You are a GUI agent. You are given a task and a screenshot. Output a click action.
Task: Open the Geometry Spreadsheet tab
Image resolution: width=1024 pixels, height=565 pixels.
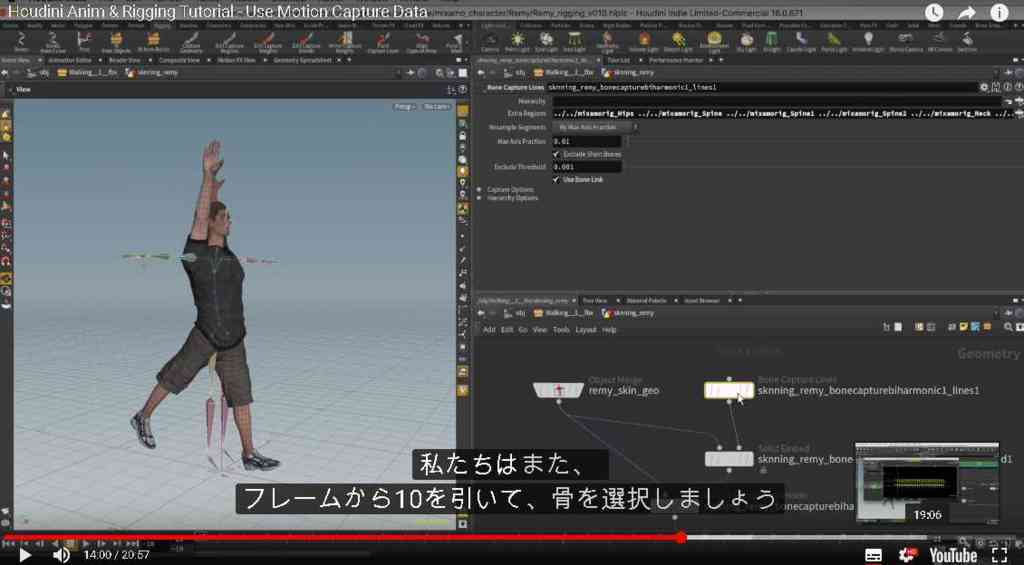pos(302,60)
